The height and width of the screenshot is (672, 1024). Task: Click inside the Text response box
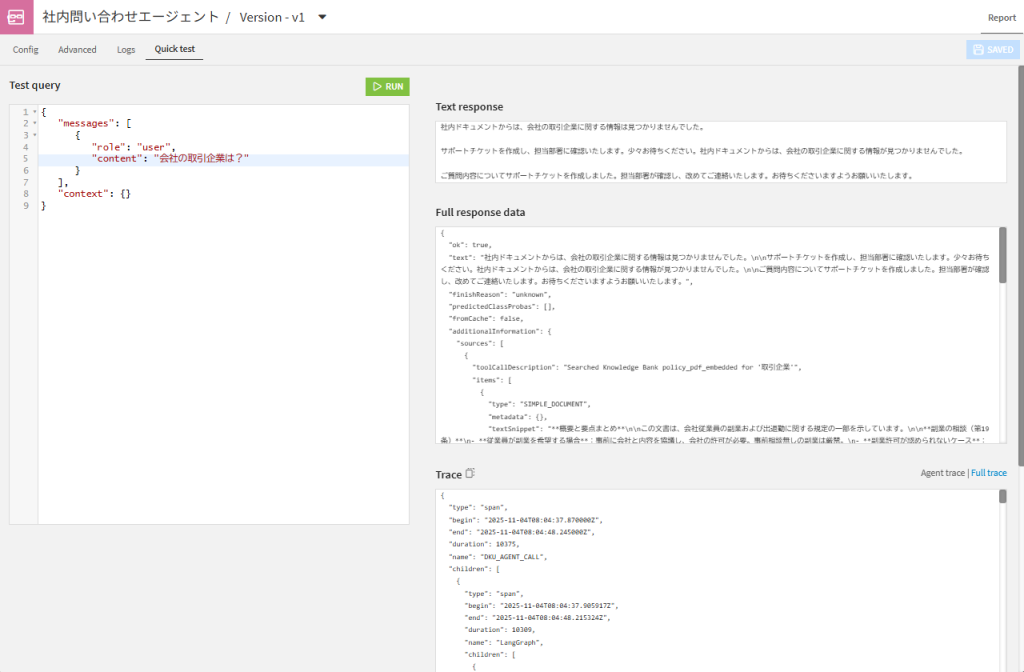click(x=720, y=152)
